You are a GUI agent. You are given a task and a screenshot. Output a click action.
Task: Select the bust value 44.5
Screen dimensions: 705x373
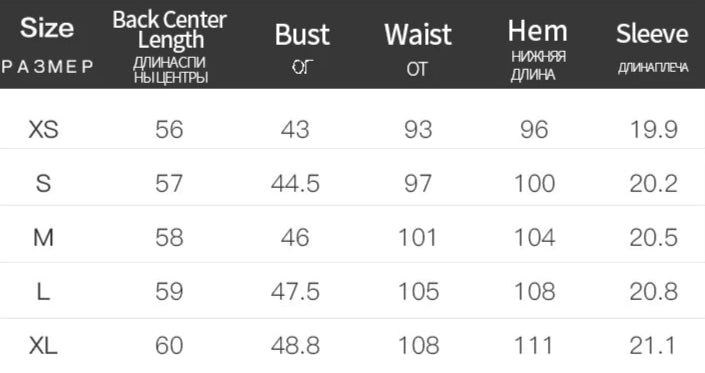click(295, 183)
